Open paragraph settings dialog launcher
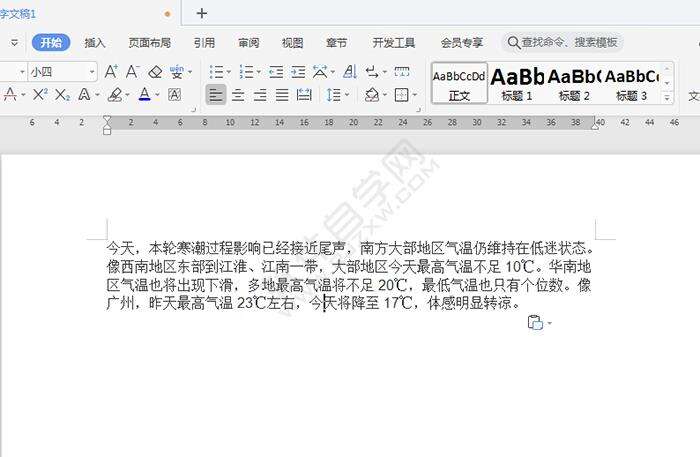Screen dimensions: 700x457 tap(419, 109)
